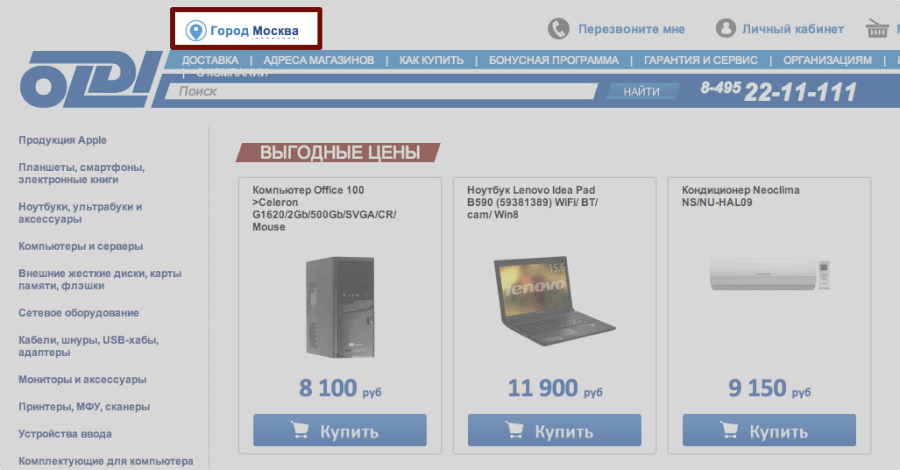Viewport: 900px width, 470px height.
Task: Open Комплектующие для компьютера category
Action: (x=106, y=461)
